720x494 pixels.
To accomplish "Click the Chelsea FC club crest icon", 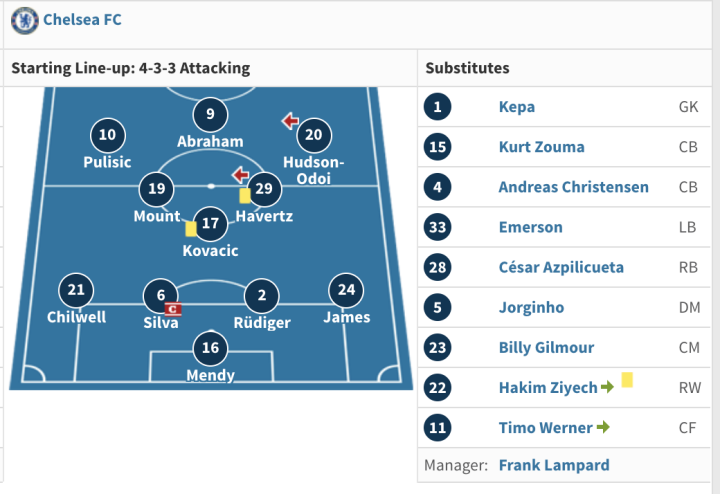I will click(x=25, y=20).
